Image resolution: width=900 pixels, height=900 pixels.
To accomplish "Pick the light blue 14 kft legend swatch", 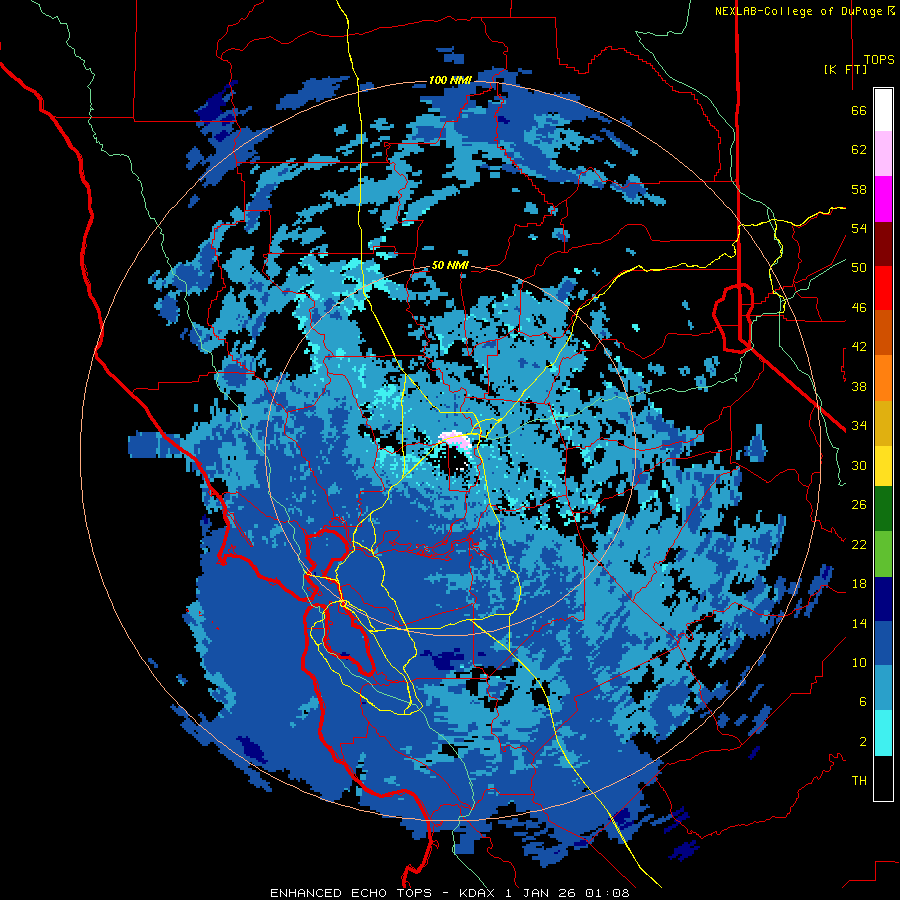I will (883, 688).
